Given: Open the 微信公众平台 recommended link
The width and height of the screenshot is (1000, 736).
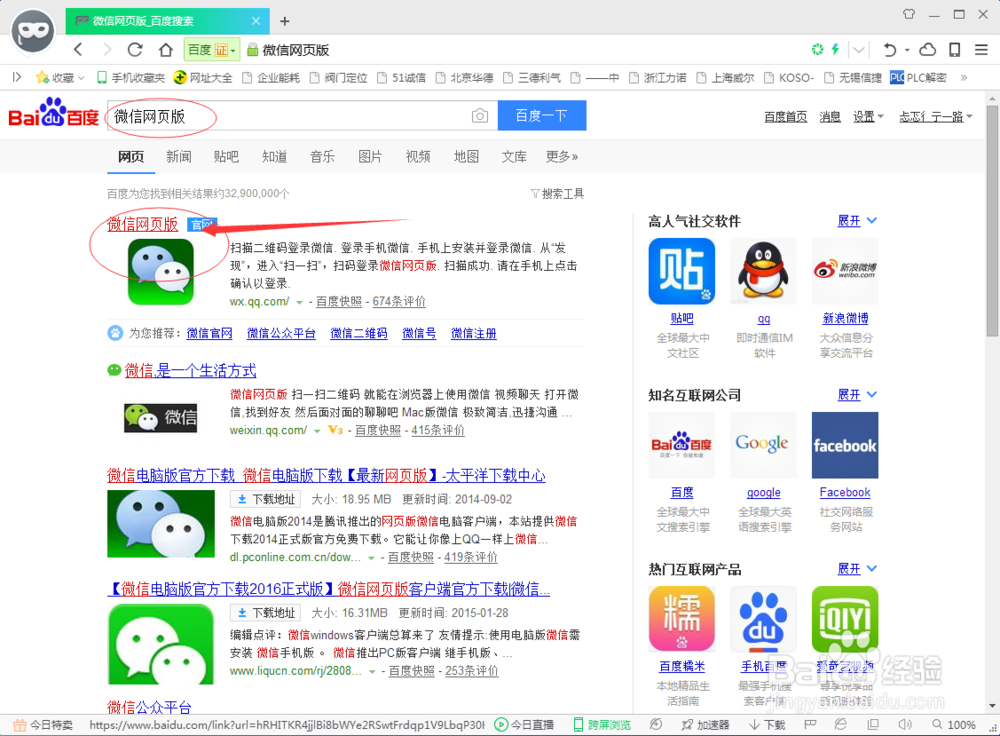Looking at the screenshot, I should 281,334.
